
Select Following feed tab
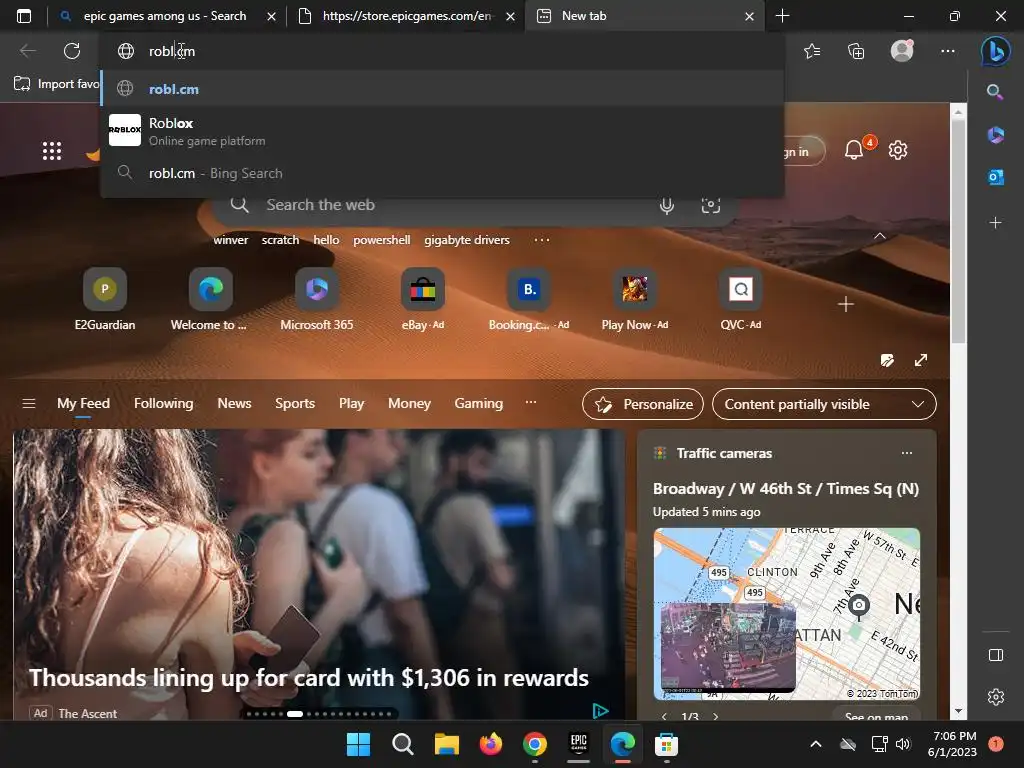coord(163,404)
